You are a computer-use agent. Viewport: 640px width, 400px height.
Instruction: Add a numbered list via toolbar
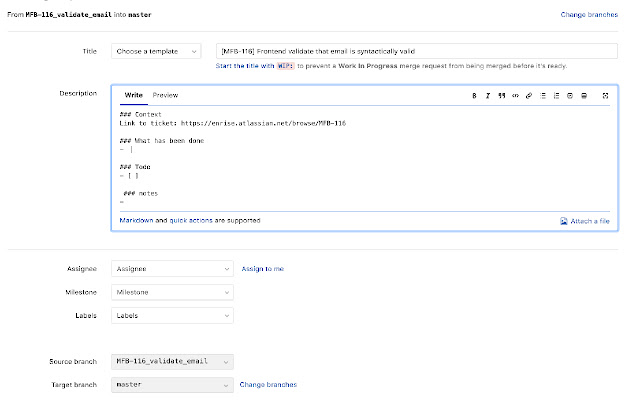556,96
